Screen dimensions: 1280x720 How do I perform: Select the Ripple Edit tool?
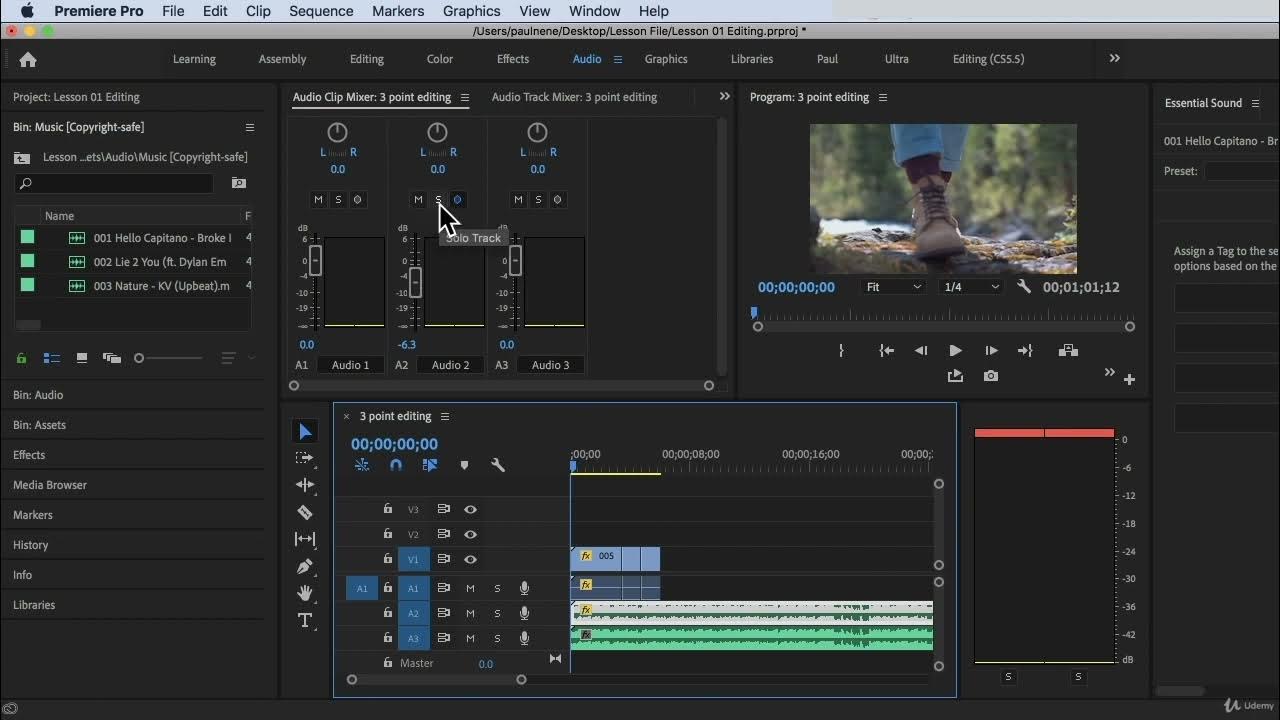point(305,485)
